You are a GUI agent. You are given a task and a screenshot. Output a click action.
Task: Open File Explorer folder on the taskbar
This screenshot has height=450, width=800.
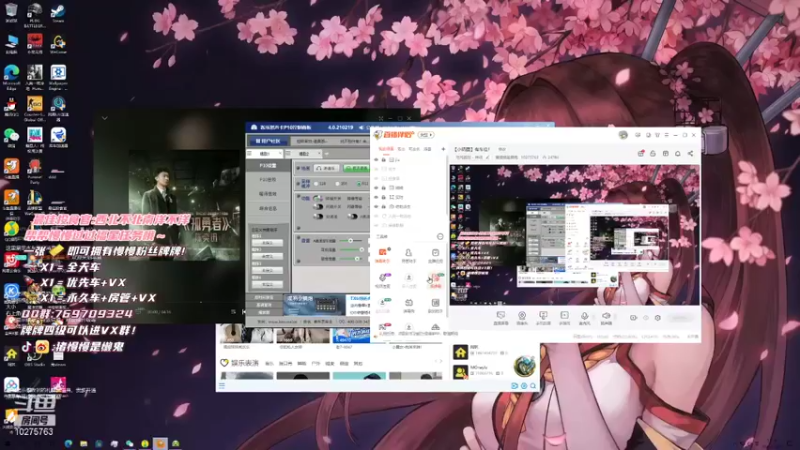pyautogui.click(x=84, y=443)
